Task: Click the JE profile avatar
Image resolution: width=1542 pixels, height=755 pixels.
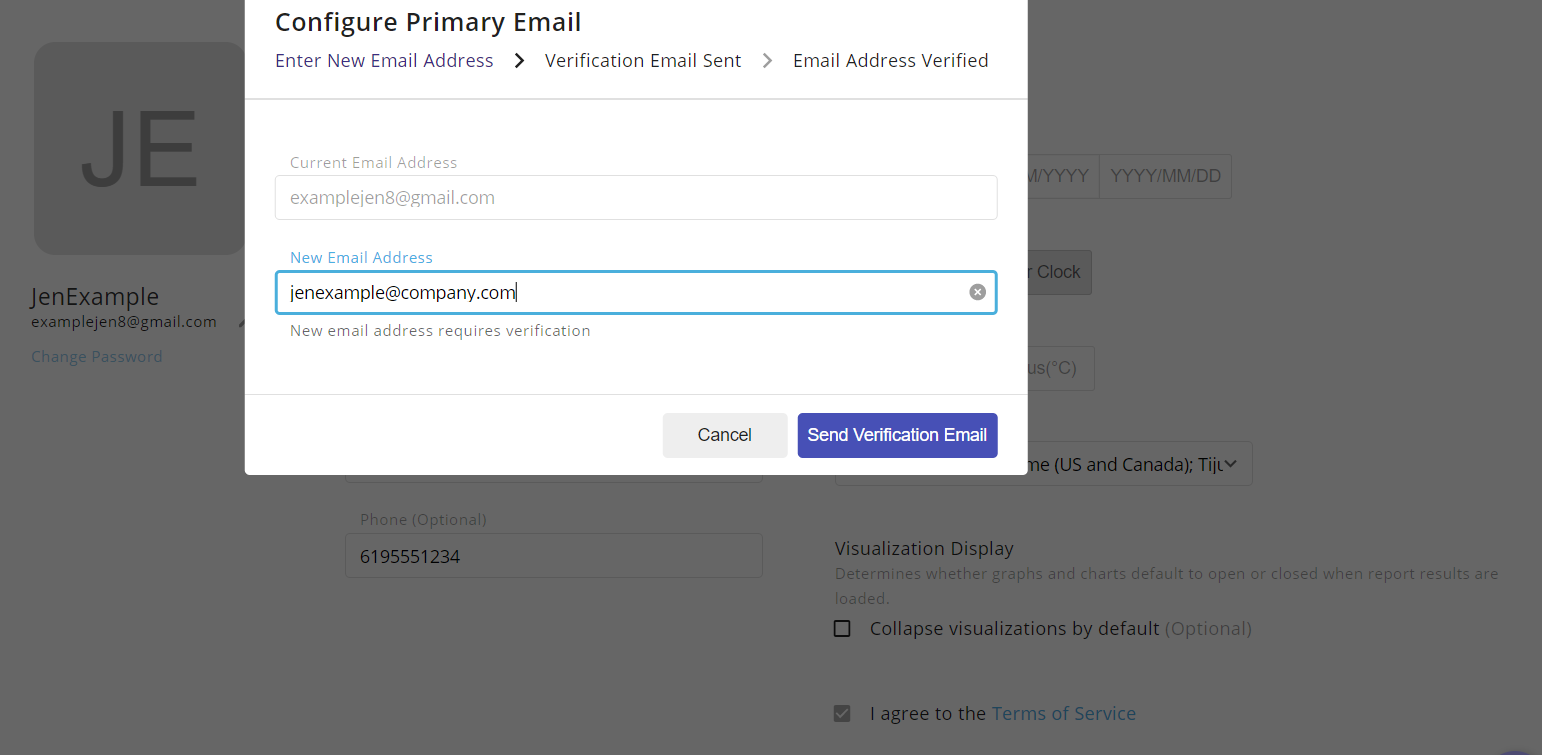Action: click(139, 148)
